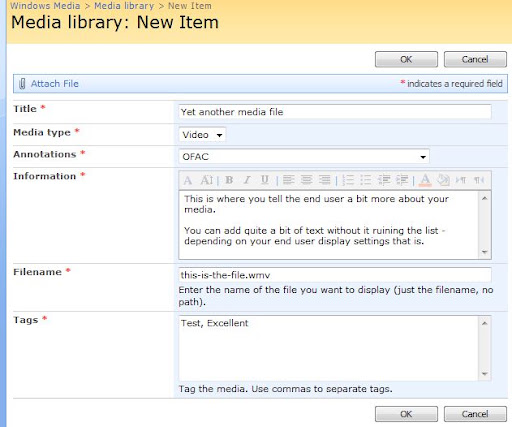Align Information text to center
The image size is (512, 427).
(306, 180)
